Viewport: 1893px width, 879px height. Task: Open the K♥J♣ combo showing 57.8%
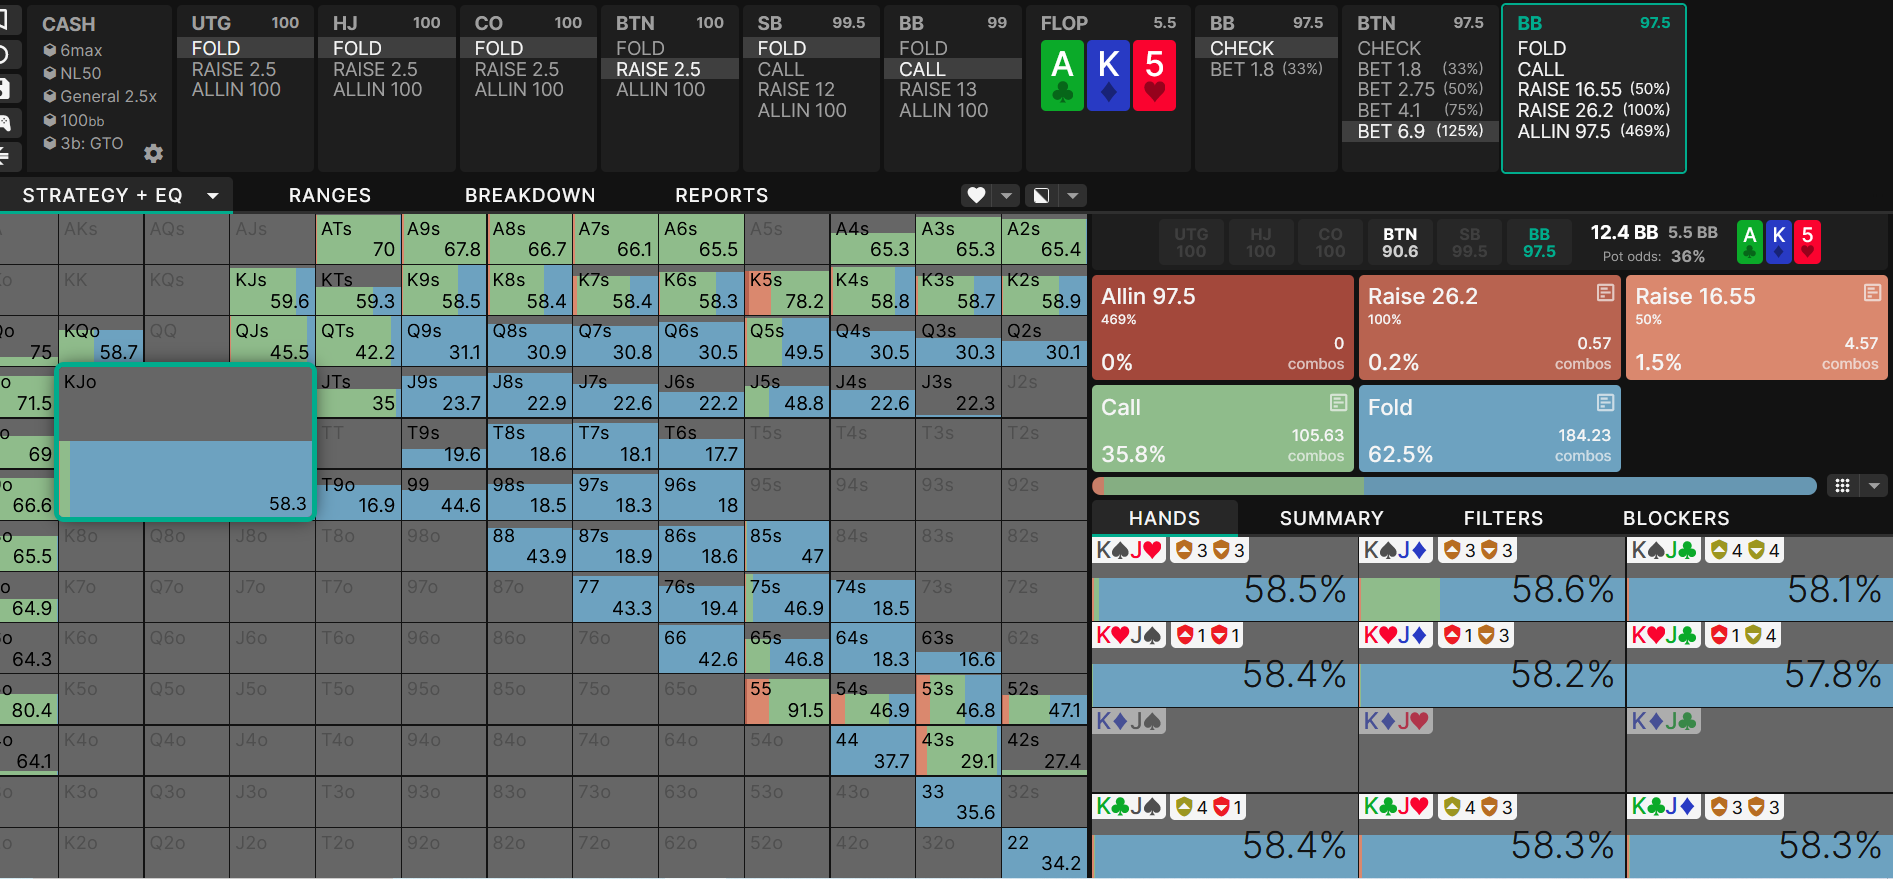1760,665
